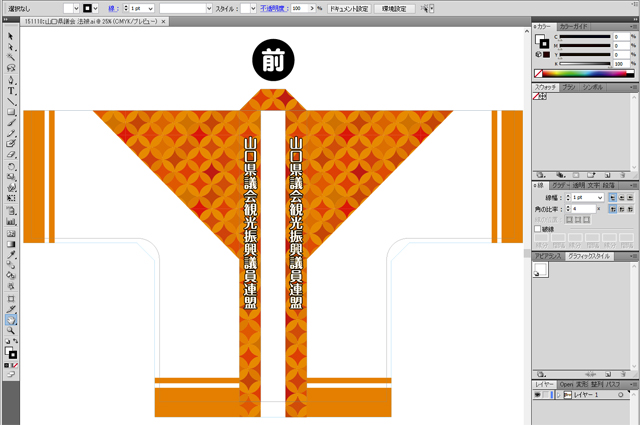Select round cap in stroke panel

(x=621, y=197)
